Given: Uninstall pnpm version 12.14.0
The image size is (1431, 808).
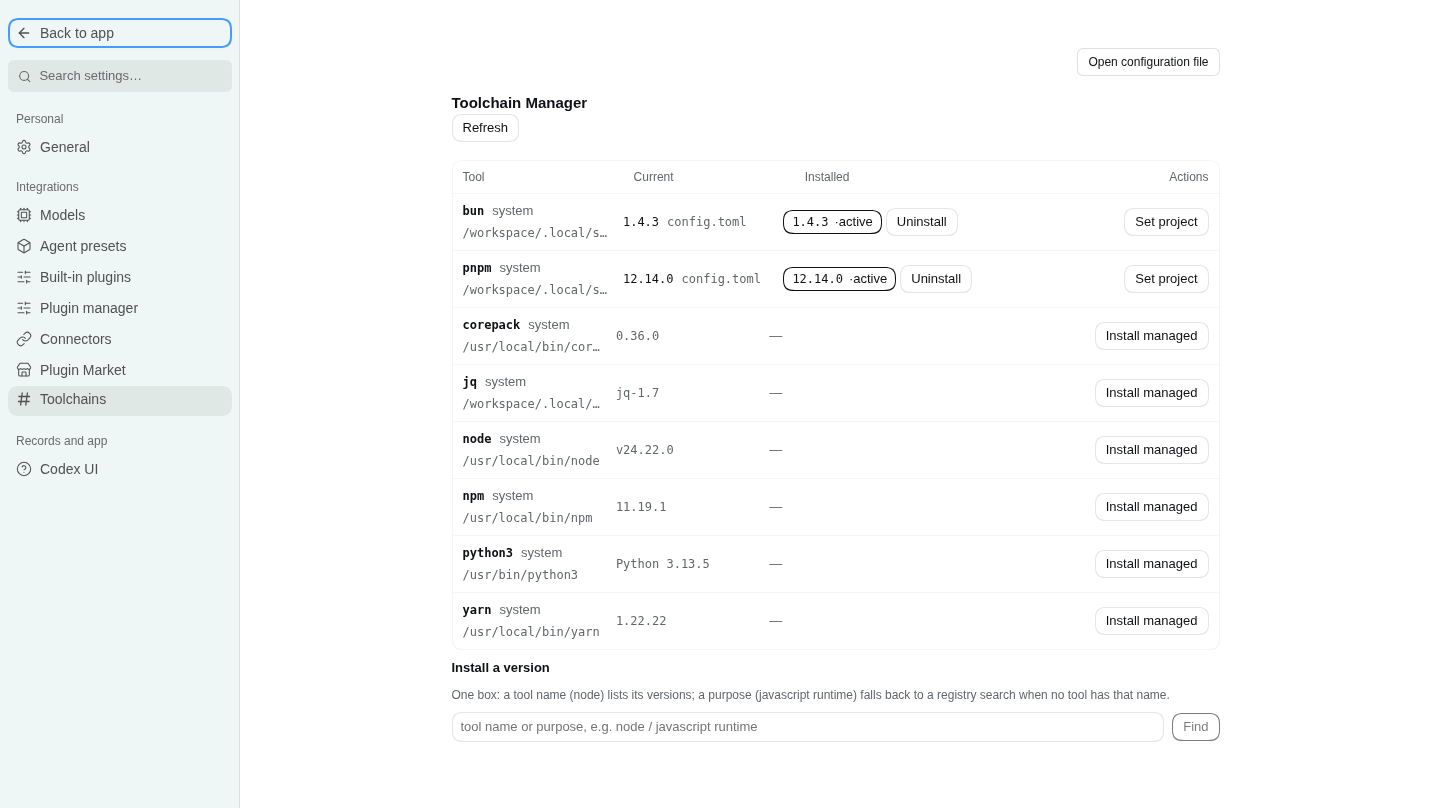Looking at the screenshot, I should [936, 279].
